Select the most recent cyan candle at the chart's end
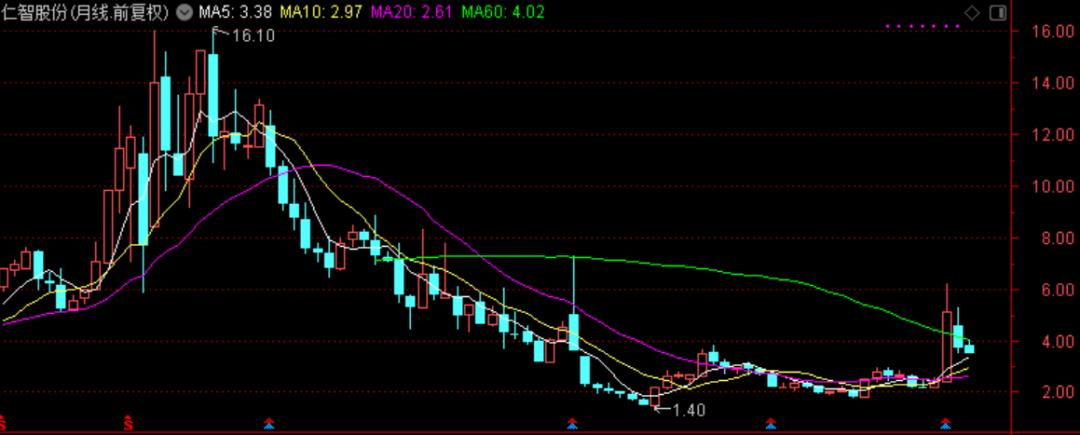Image resolution: width=1080 pixels, height=435 pixels. [x=969, y=348]
